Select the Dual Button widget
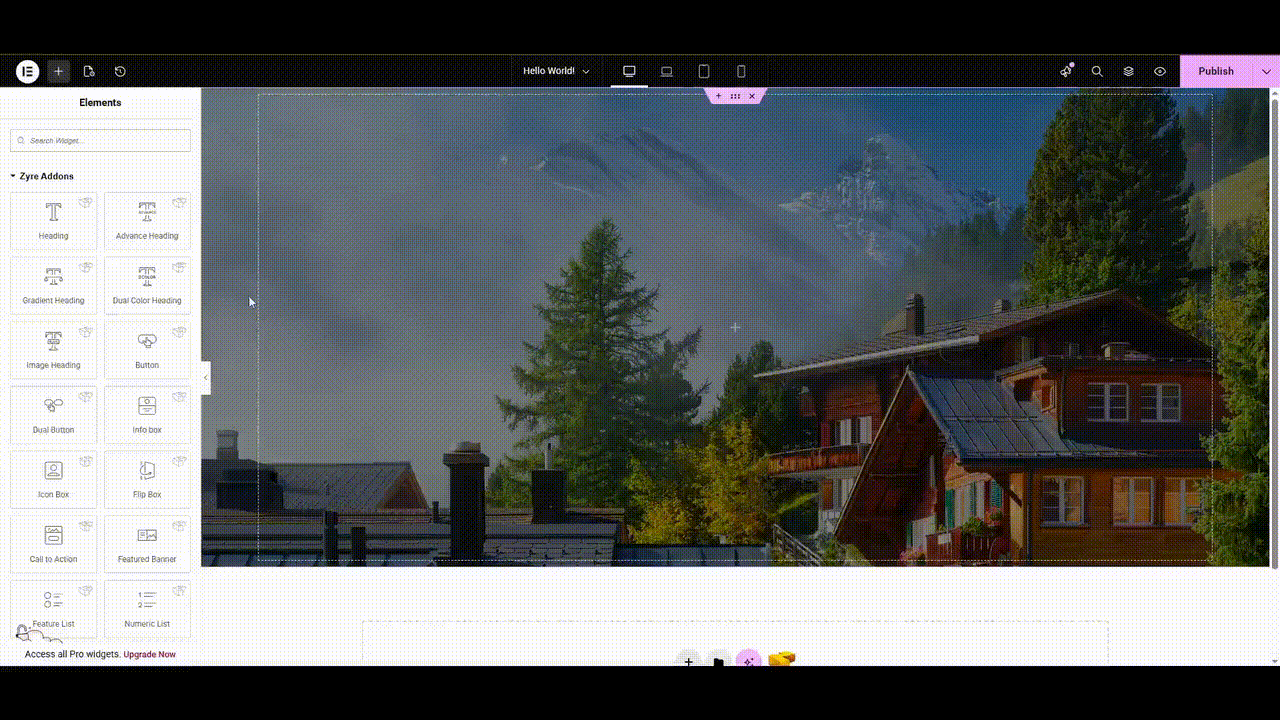Screen dimensions: 1280x720 (54, 415)
